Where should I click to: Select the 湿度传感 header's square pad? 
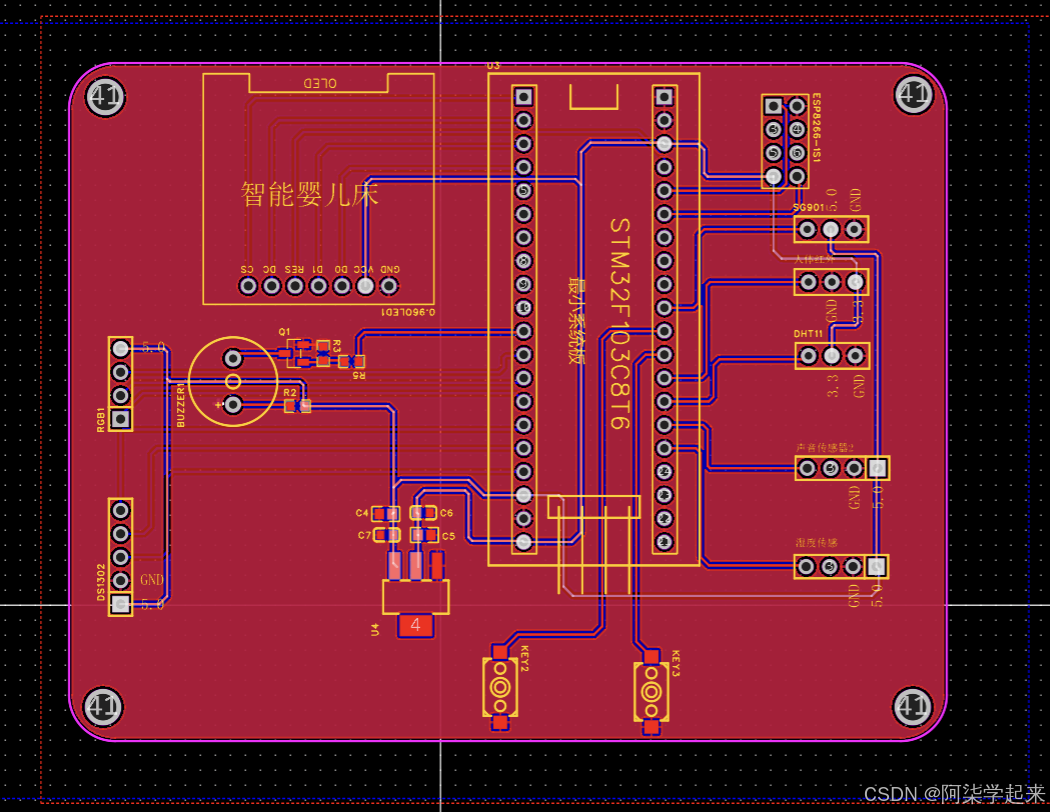click(x=877, y=567)
